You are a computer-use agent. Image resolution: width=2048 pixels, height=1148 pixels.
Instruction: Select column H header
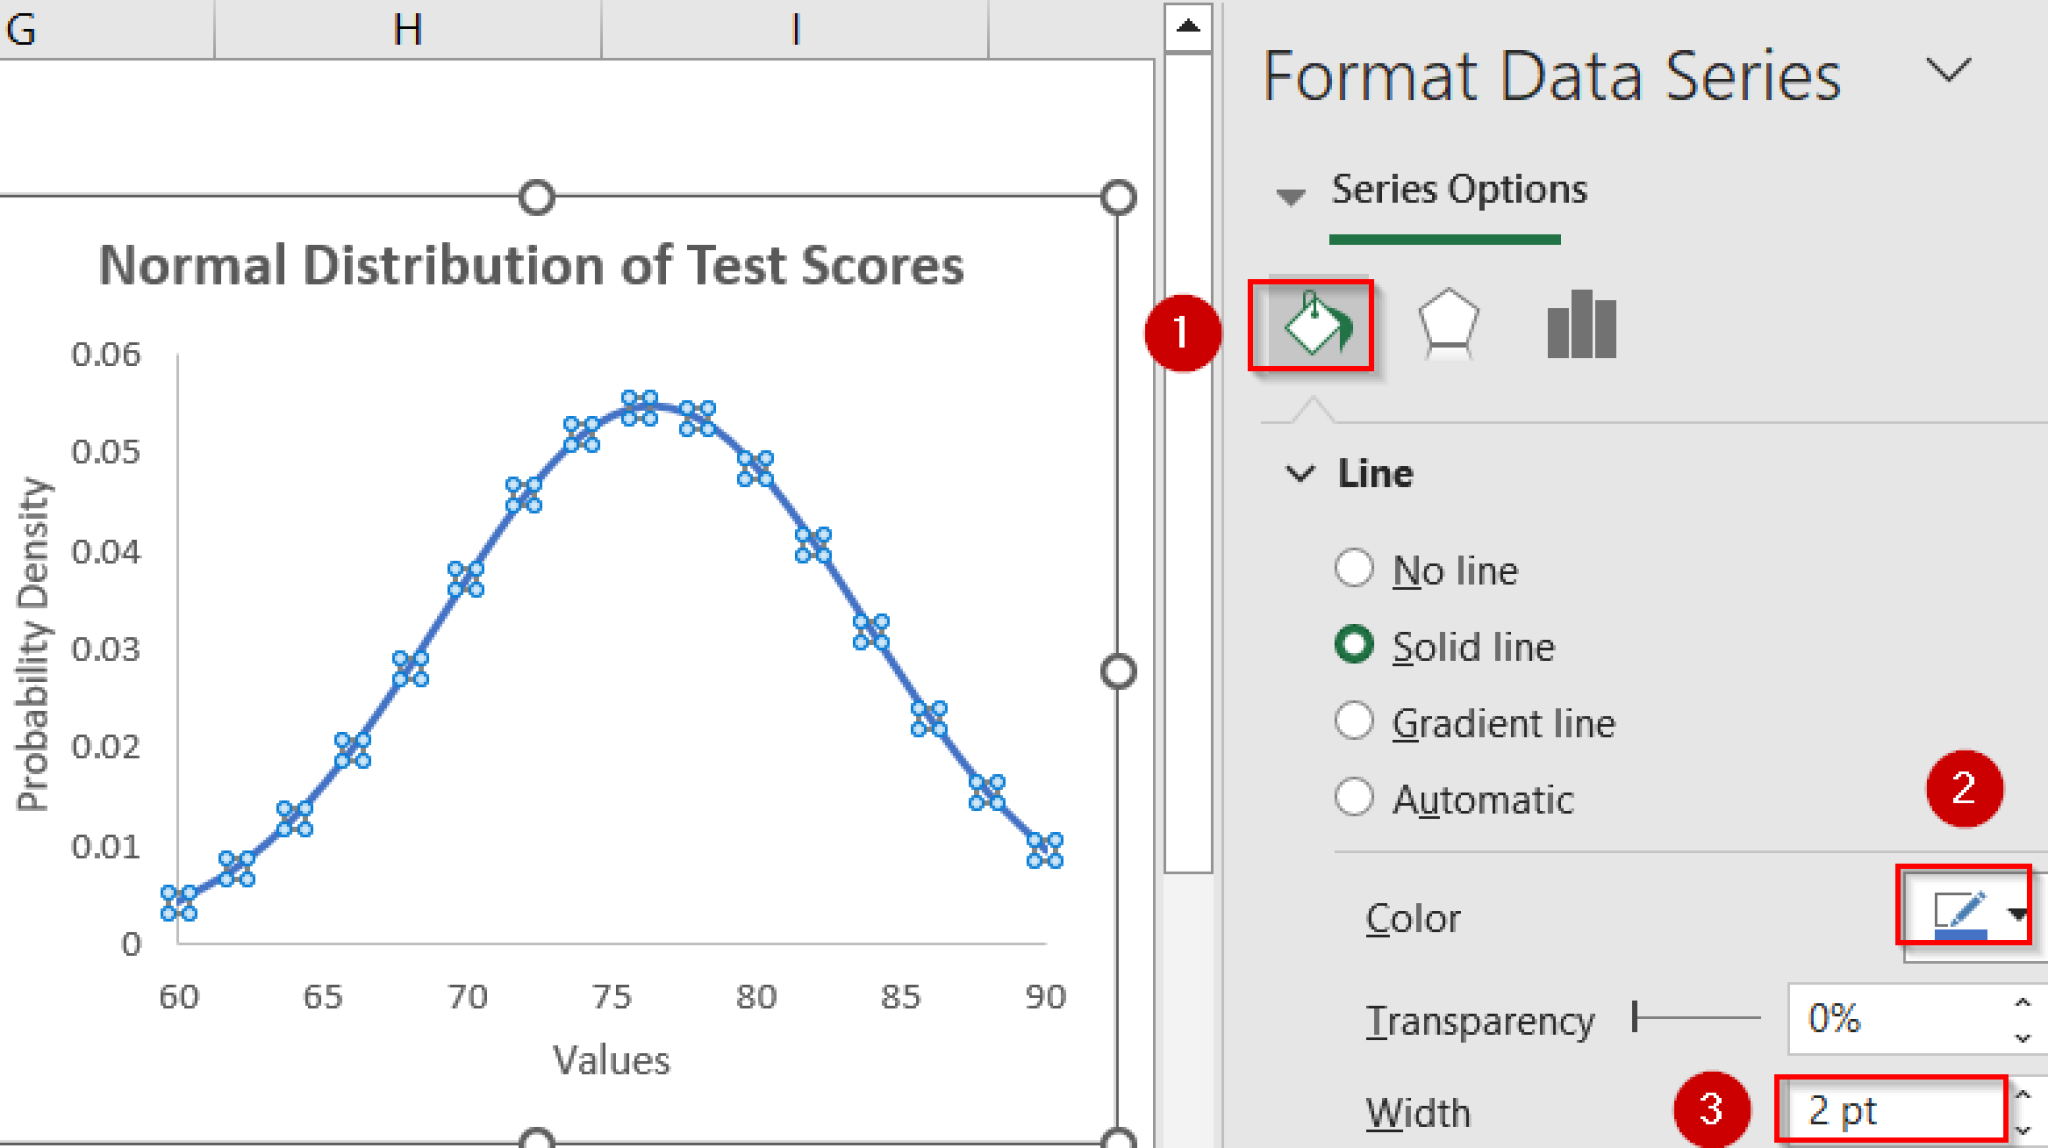click(x=407, y=29)
